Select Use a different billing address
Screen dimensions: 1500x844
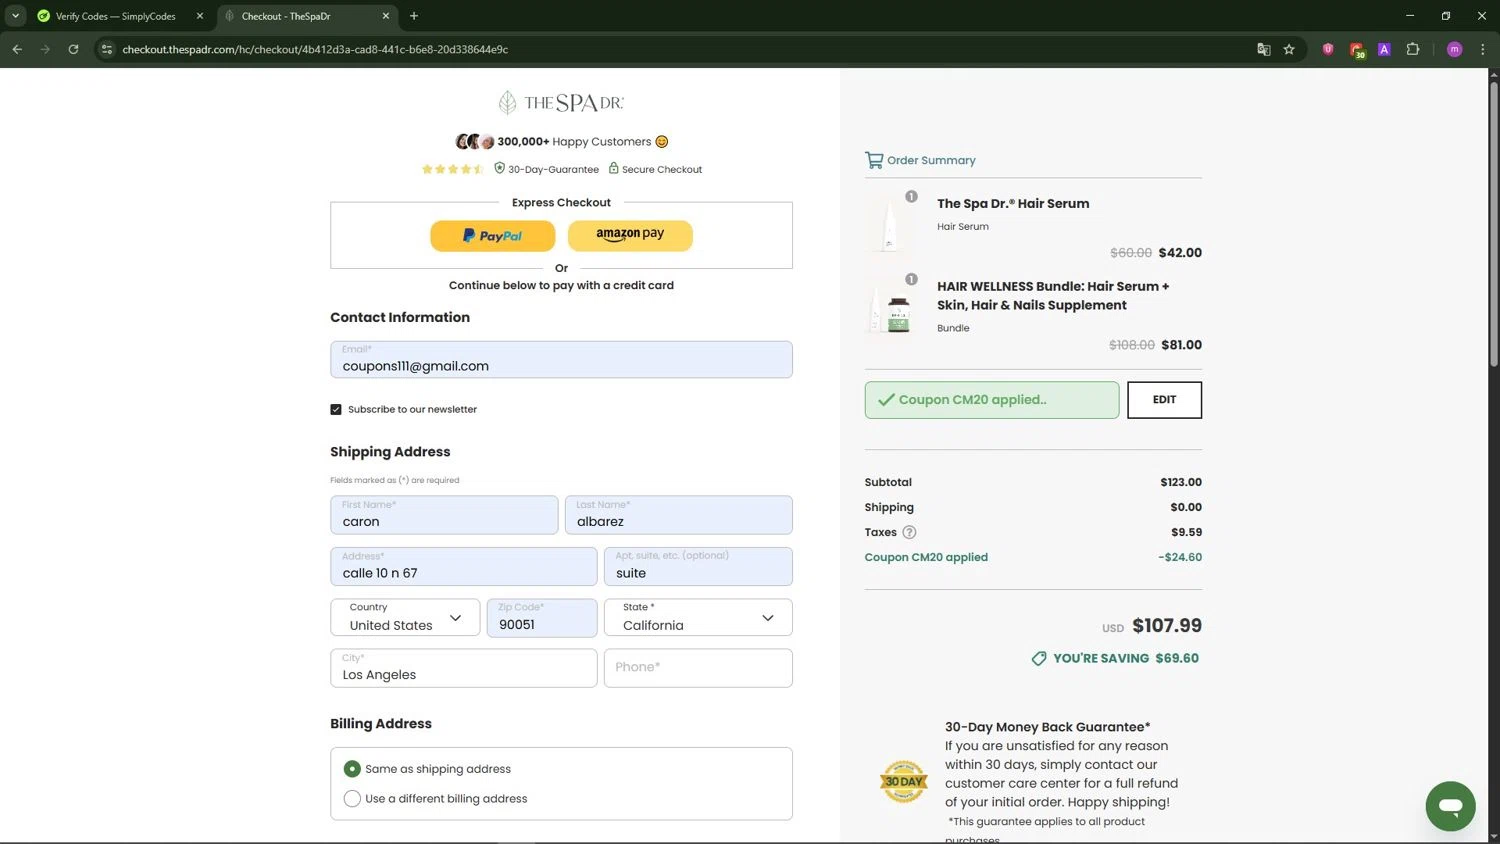click(352, 799)
